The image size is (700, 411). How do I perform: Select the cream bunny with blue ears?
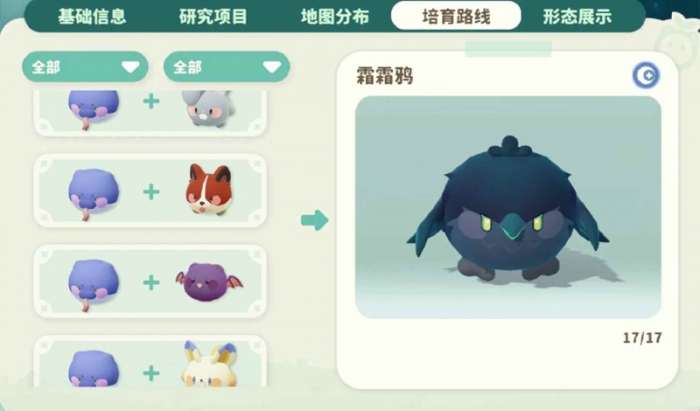[x=209, y=364]
